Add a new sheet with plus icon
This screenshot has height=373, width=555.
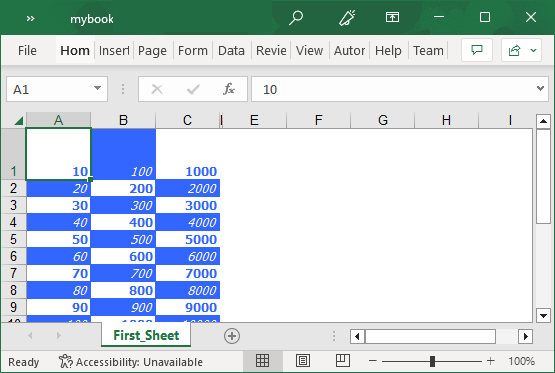[232, 336]
